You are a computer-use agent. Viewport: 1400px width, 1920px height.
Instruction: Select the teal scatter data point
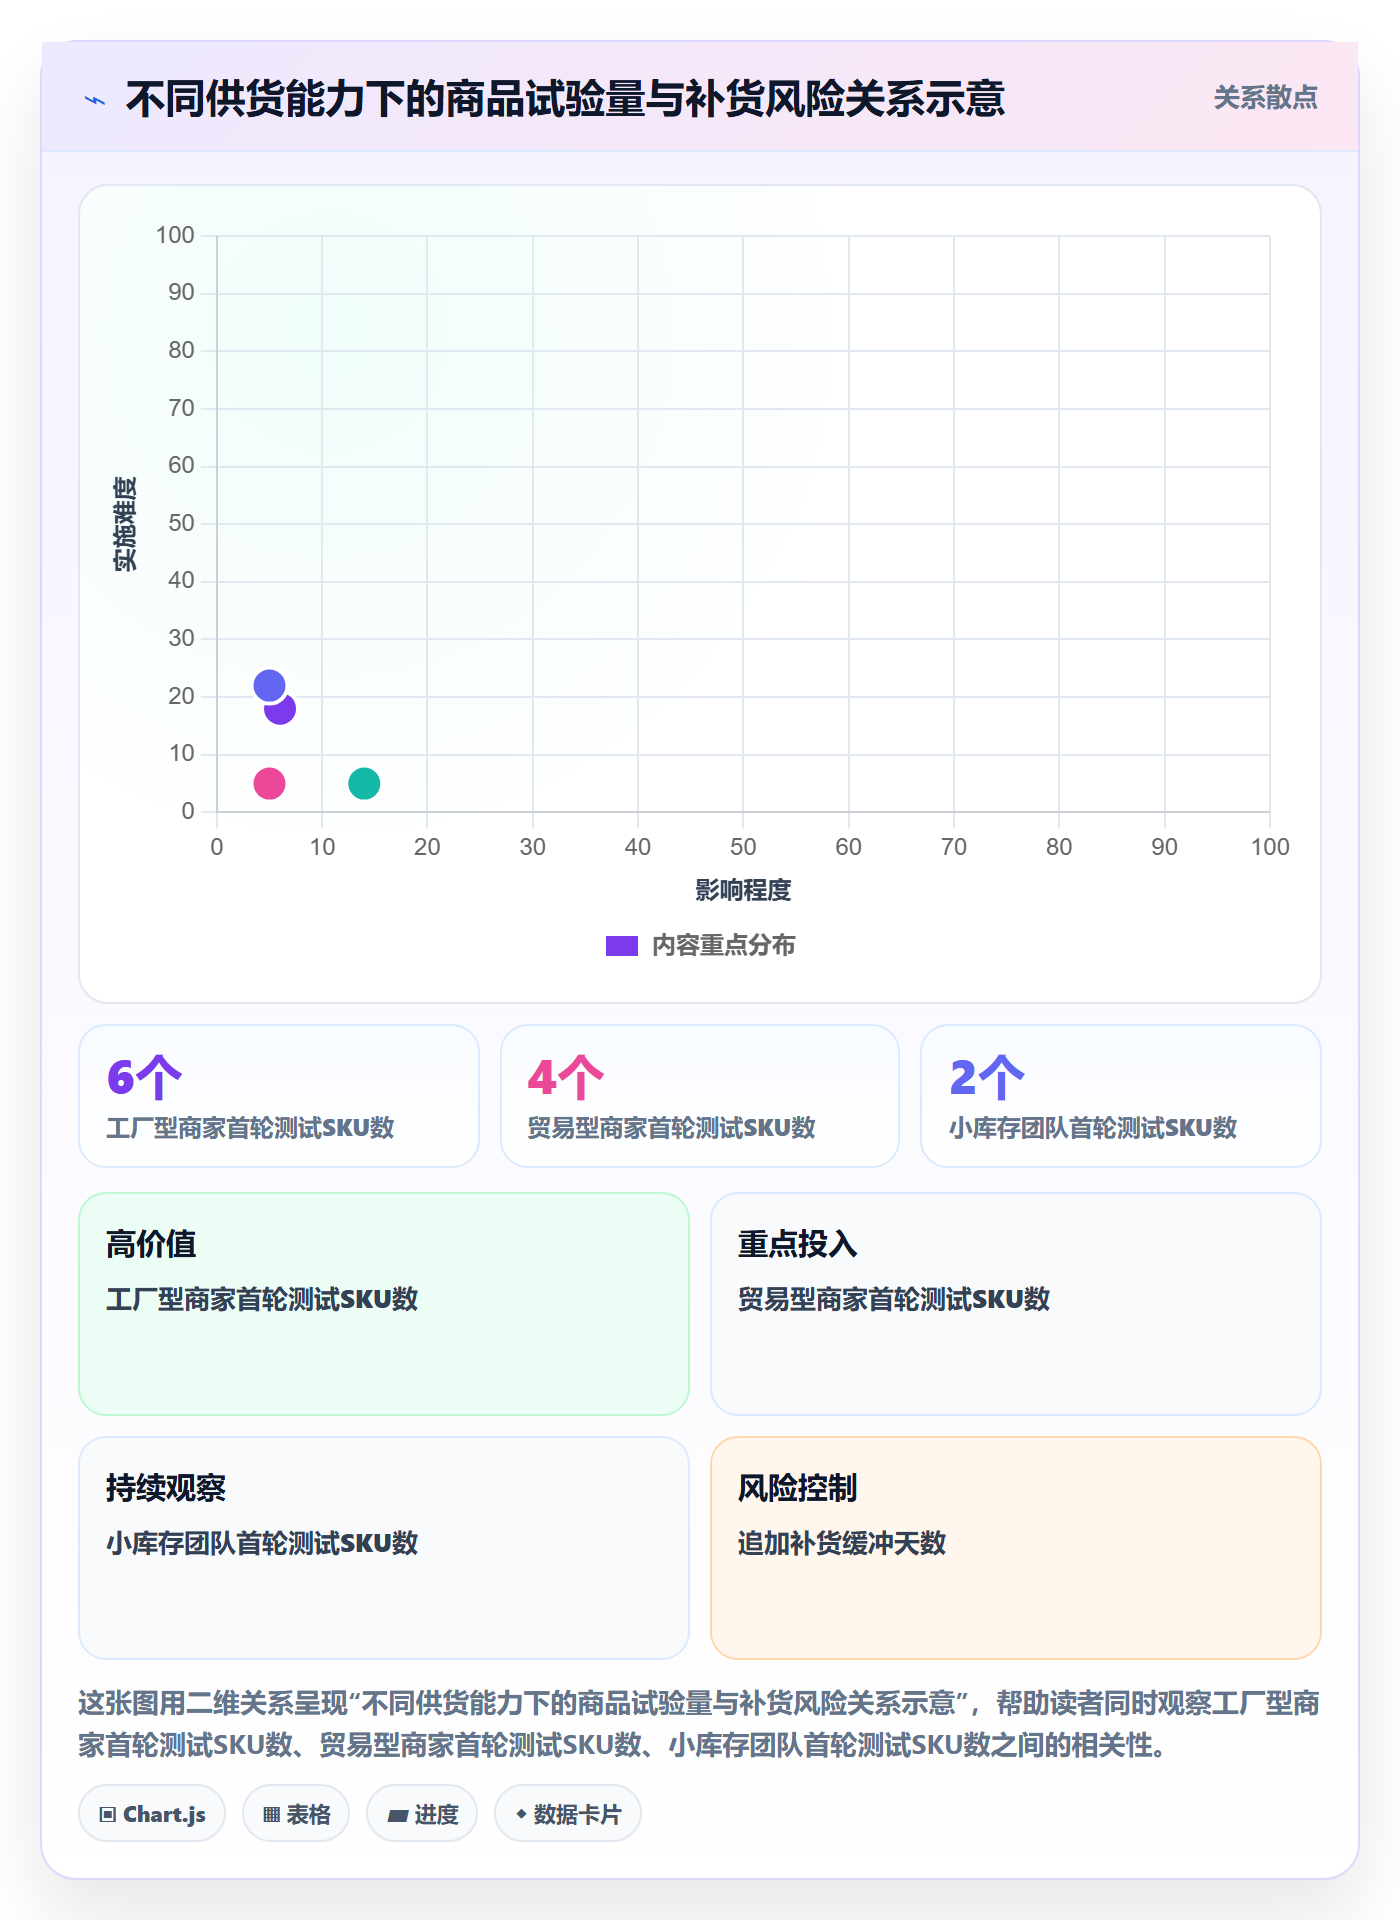pyautogui.click(x=364, y=783)
